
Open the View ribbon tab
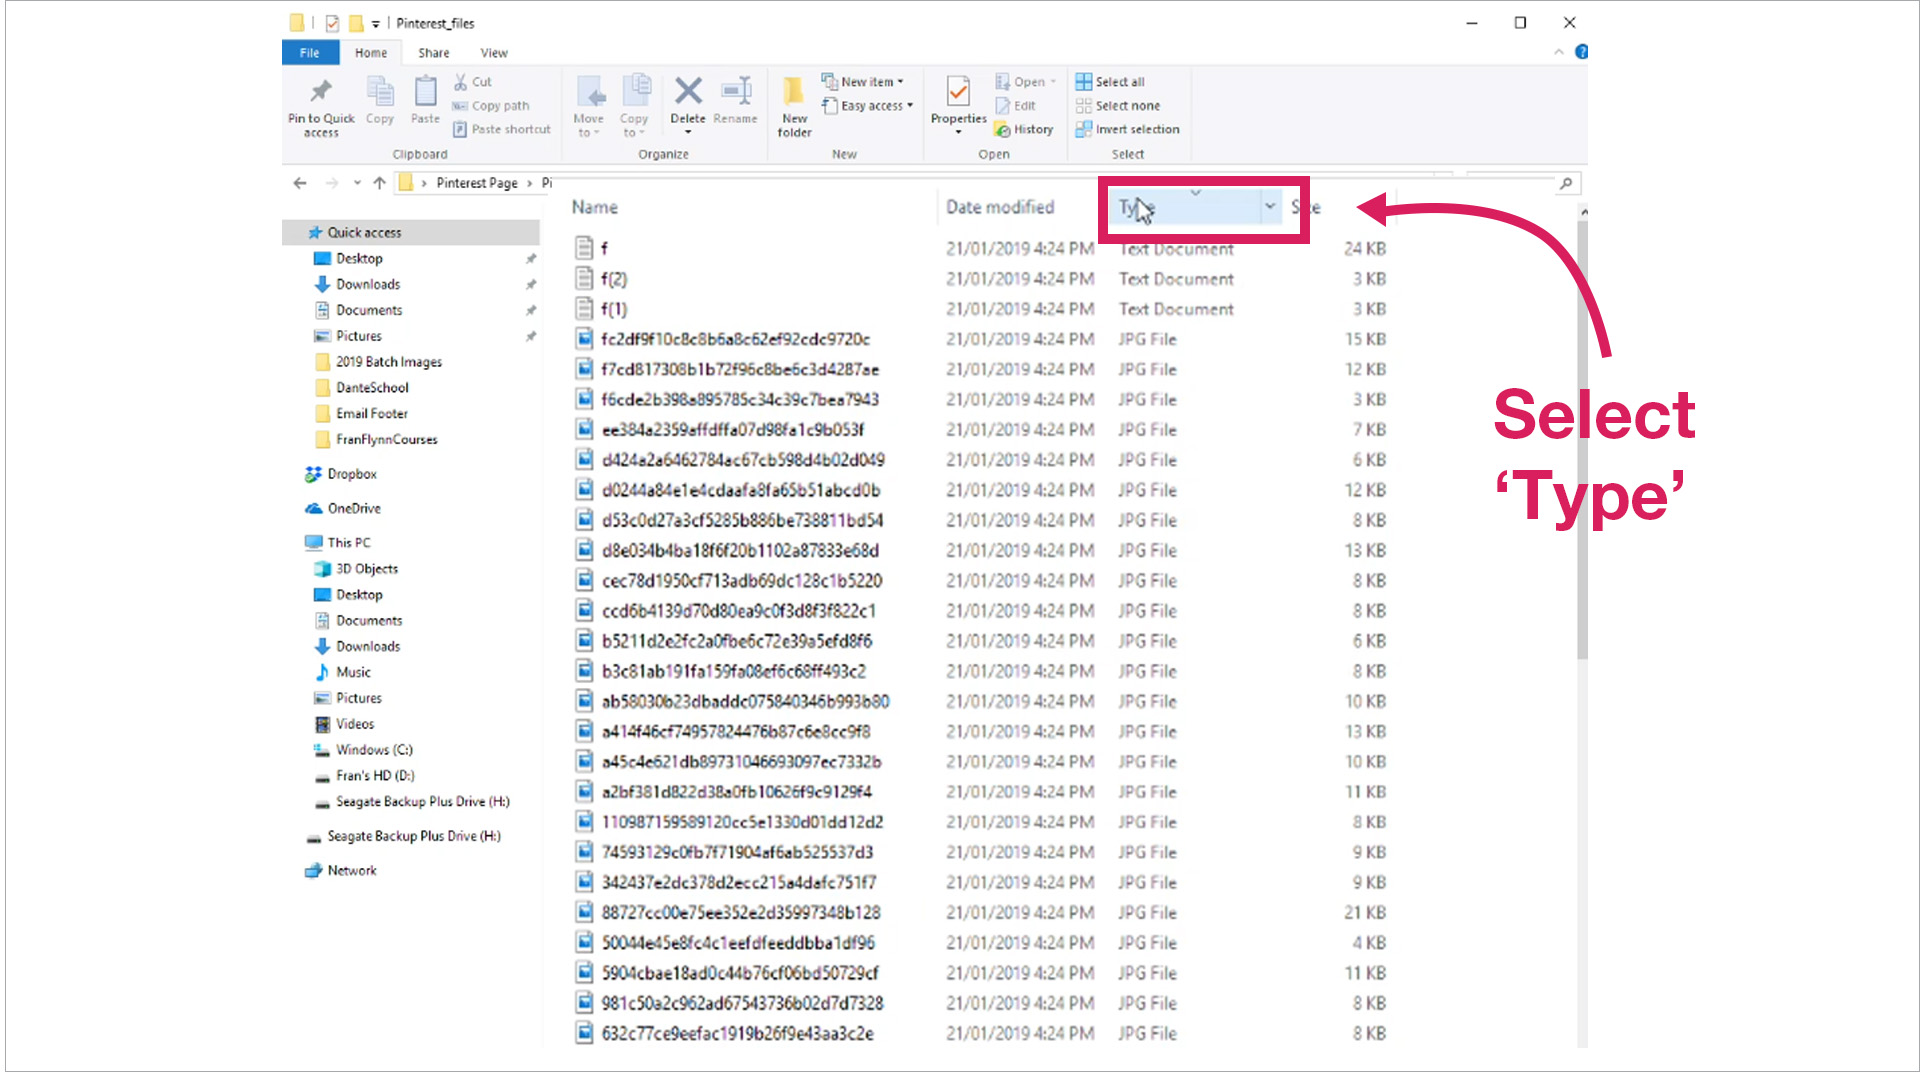[x=493, y=53]
